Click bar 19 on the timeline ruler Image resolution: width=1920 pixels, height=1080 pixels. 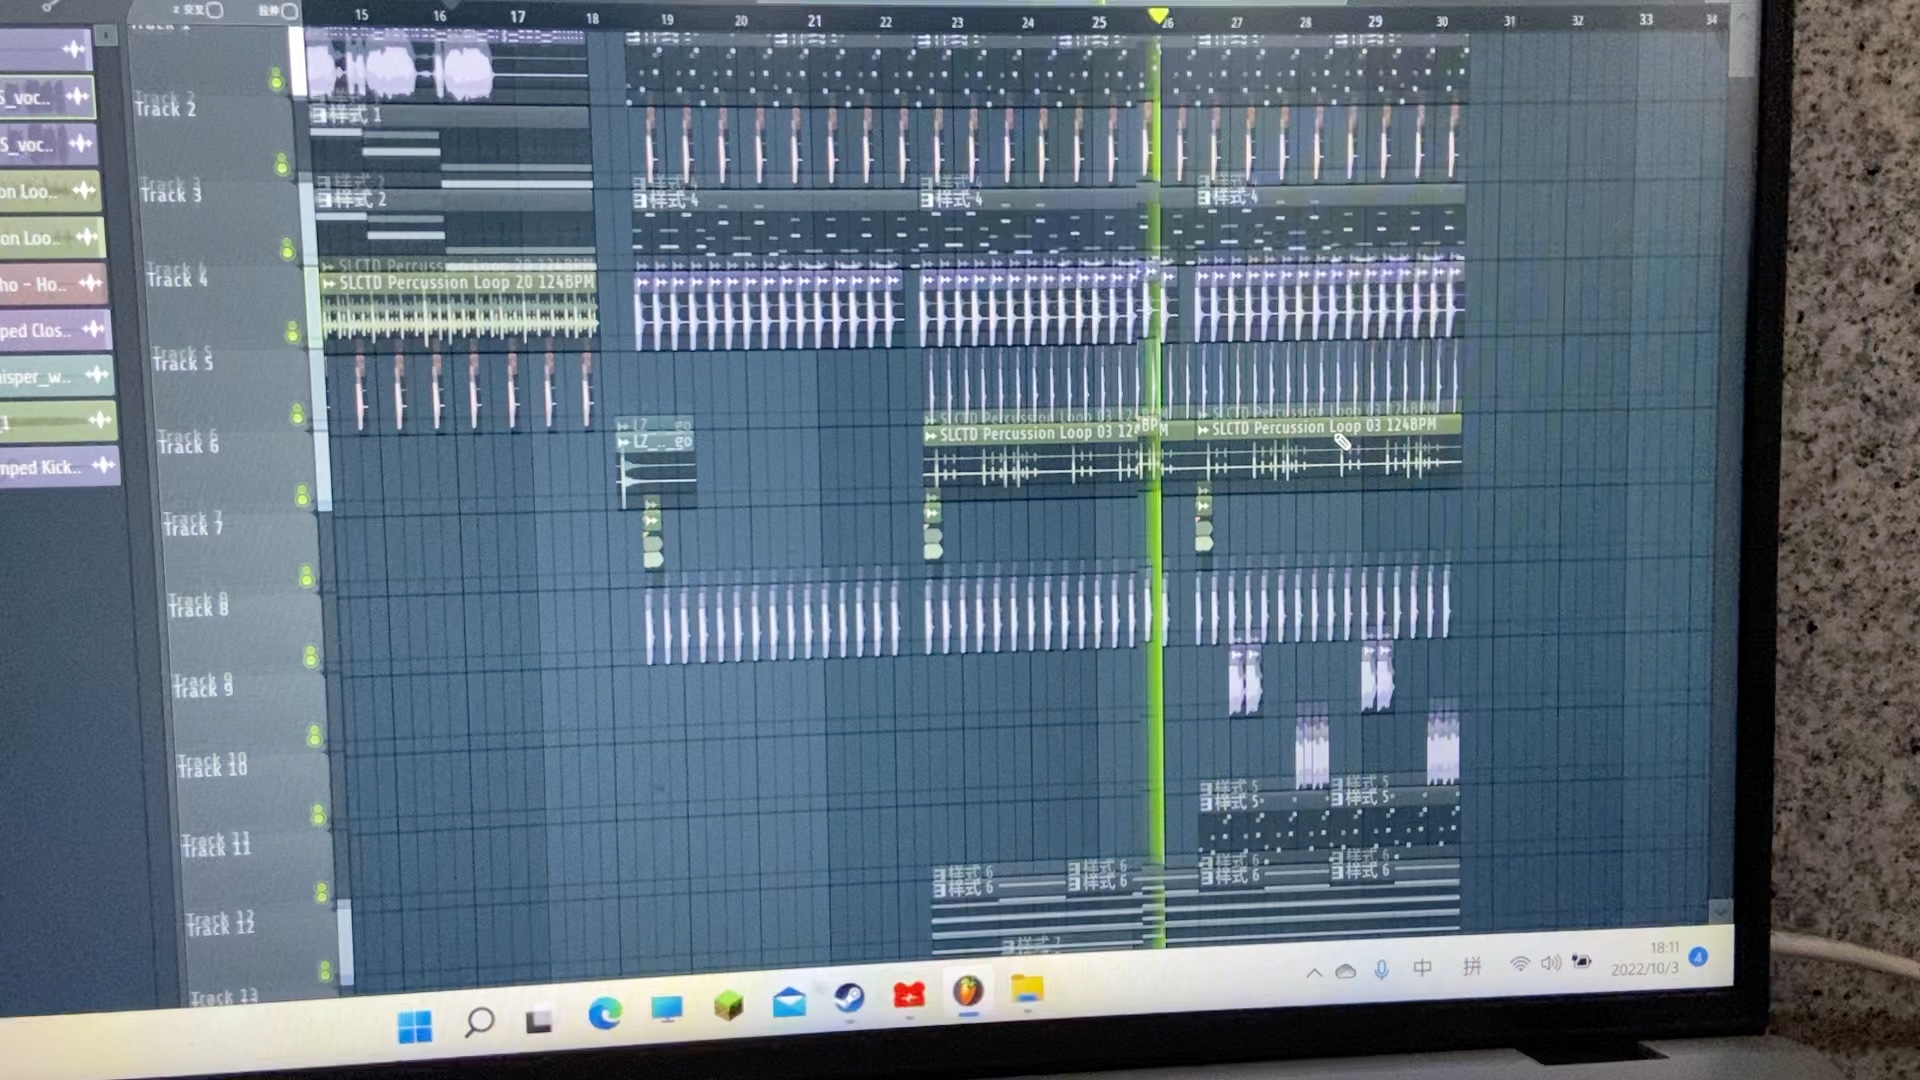(666, 19)
